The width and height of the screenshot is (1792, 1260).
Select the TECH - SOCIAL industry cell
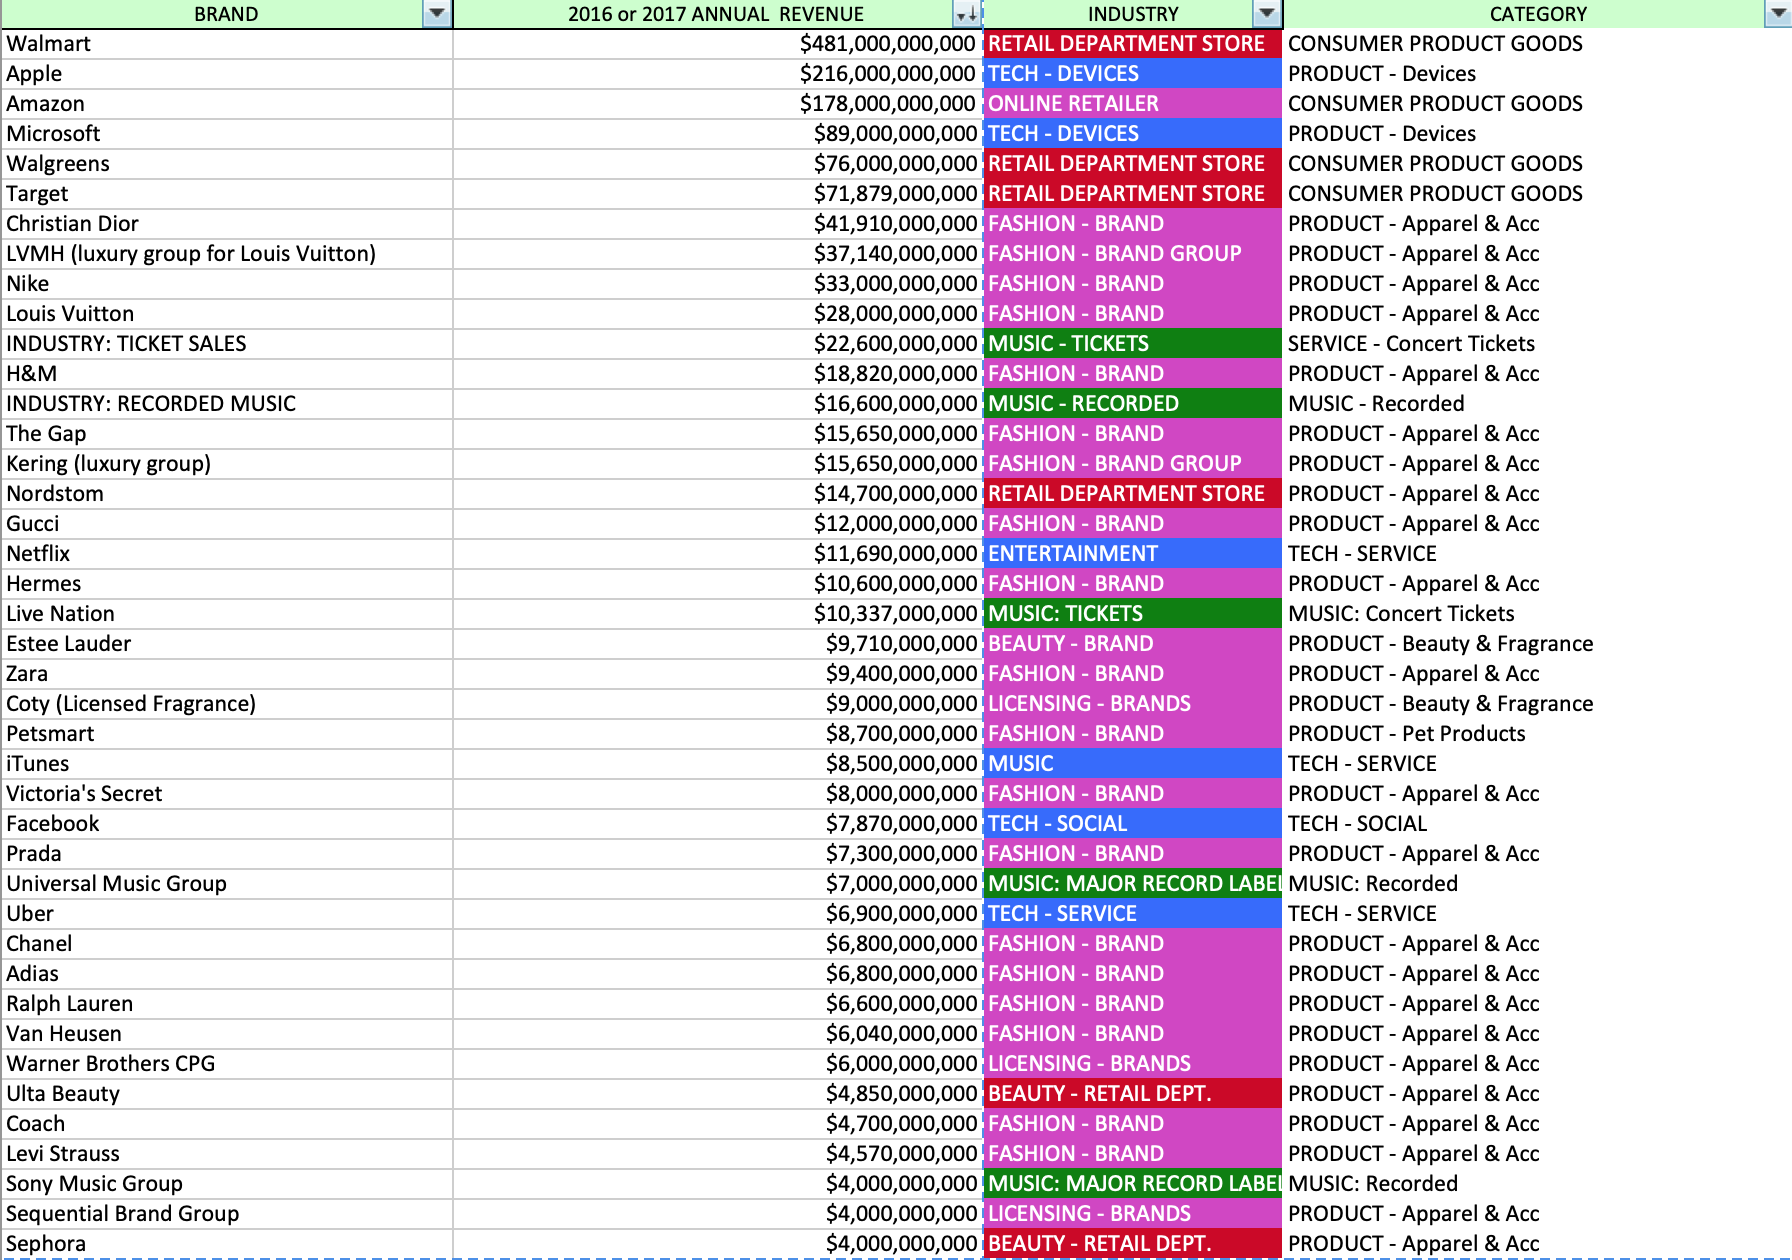click(1133, 824)
